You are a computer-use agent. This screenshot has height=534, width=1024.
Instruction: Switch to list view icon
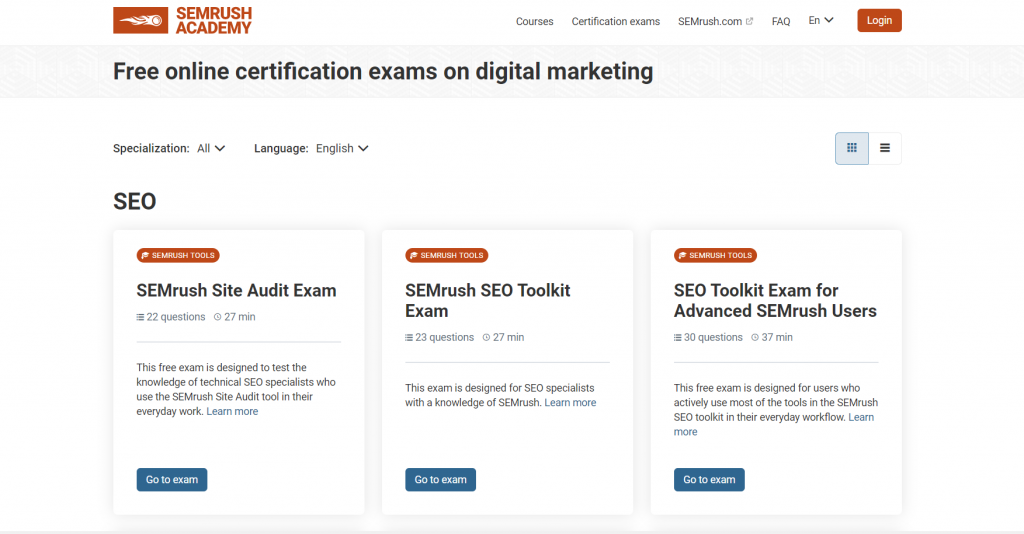click(885, 148)
